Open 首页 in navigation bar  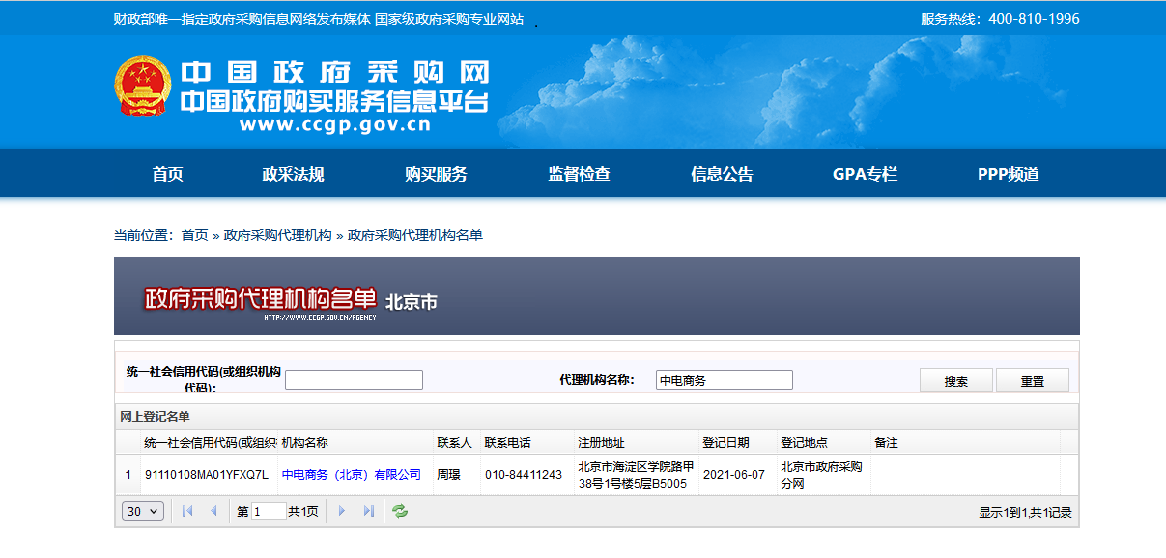[168, 174]
